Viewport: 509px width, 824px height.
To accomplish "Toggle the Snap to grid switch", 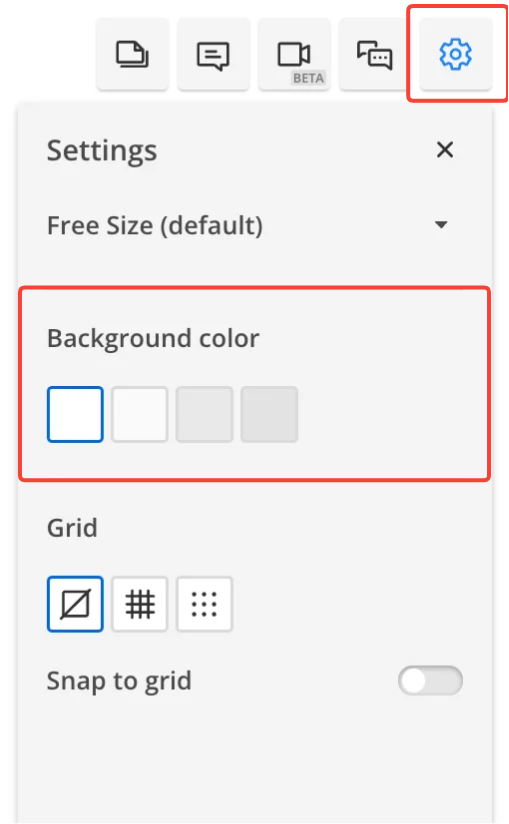I will pos(430,681).
